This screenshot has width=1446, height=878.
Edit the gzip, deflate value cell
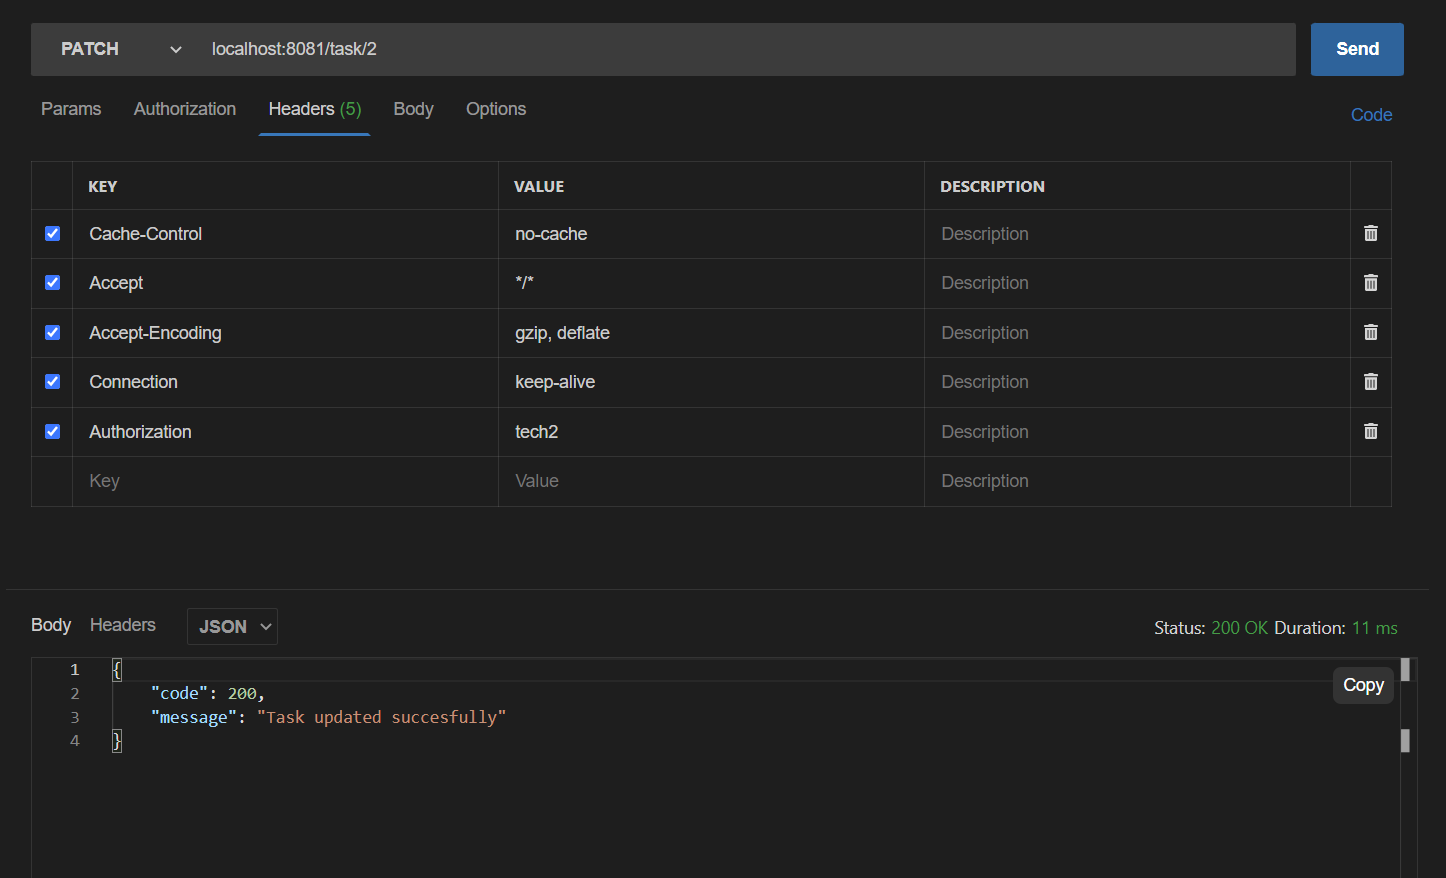tap(711, 333)
